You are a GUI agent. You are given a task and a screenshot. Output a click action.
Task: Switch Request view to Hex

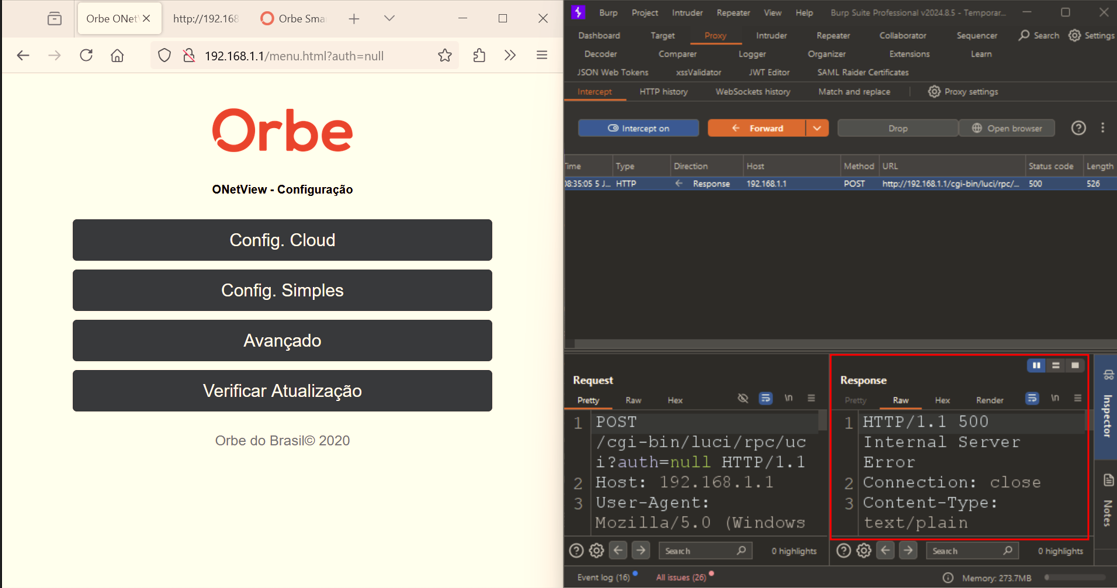point(675,401)
